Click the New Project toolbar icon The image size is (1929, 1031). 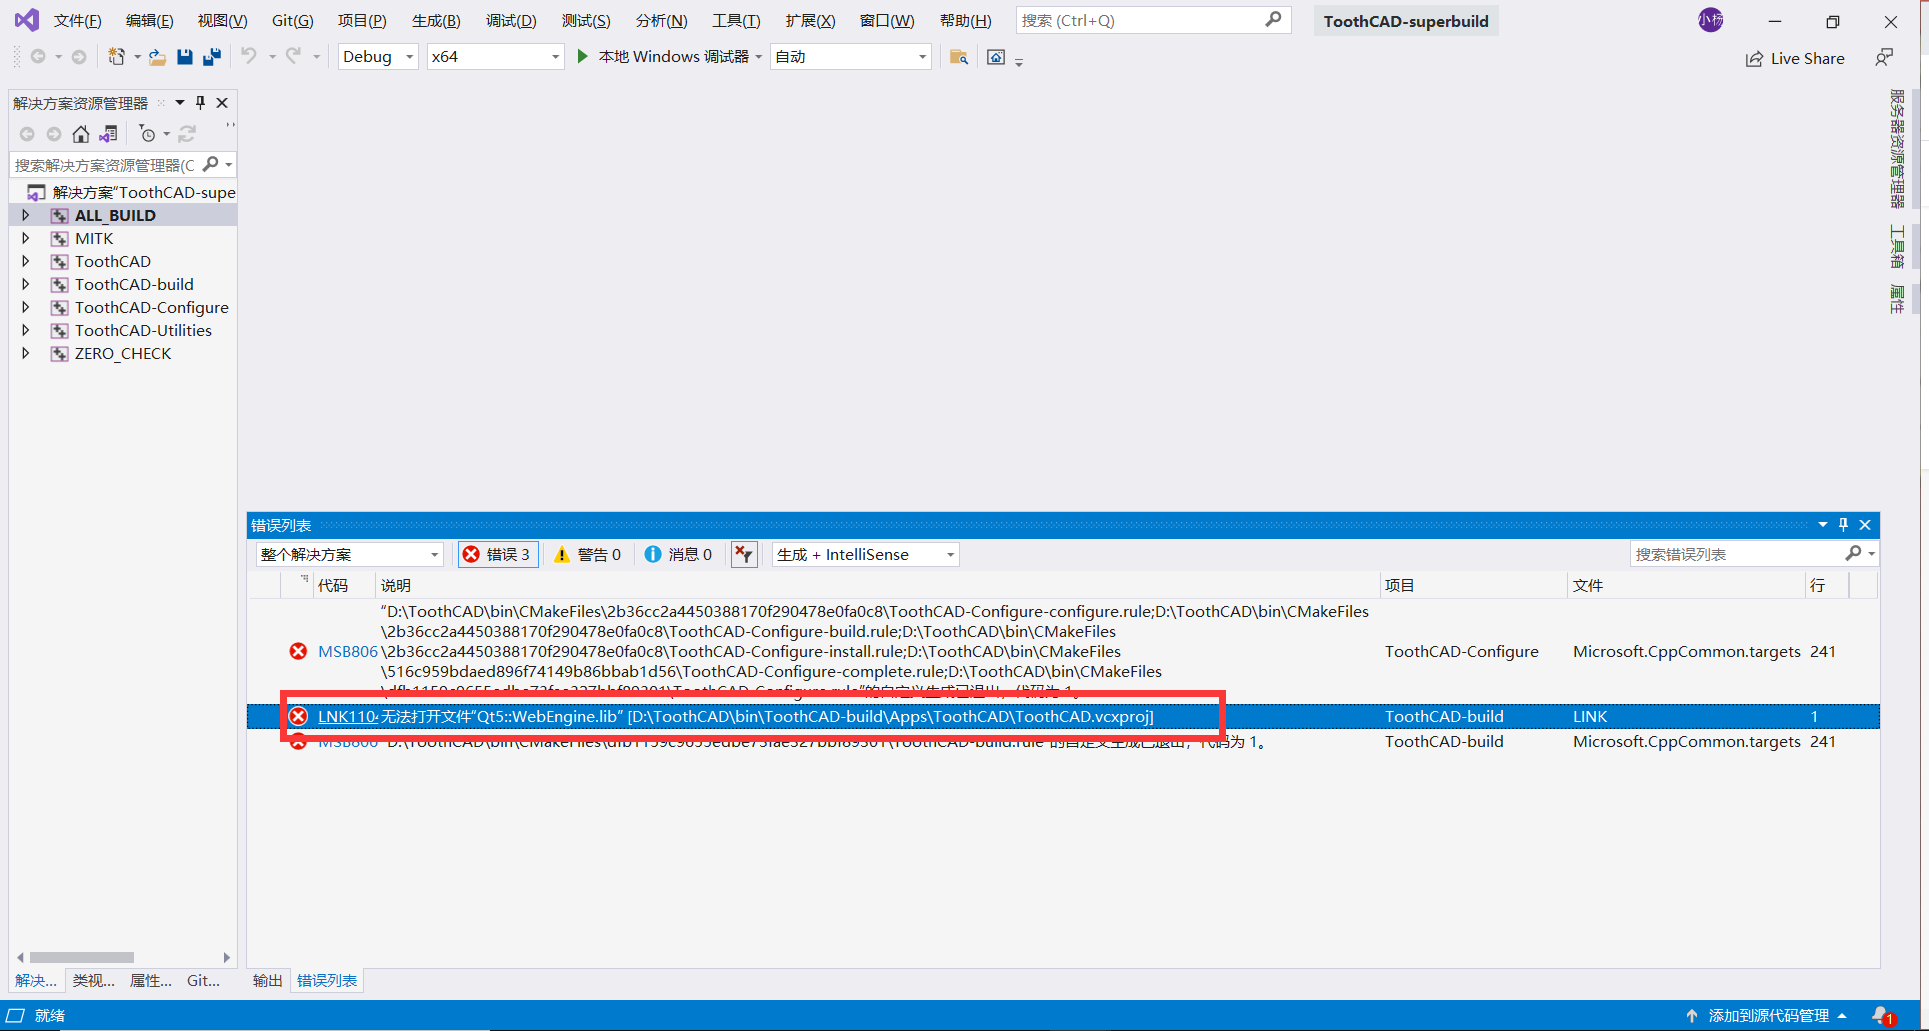point(117,57)
